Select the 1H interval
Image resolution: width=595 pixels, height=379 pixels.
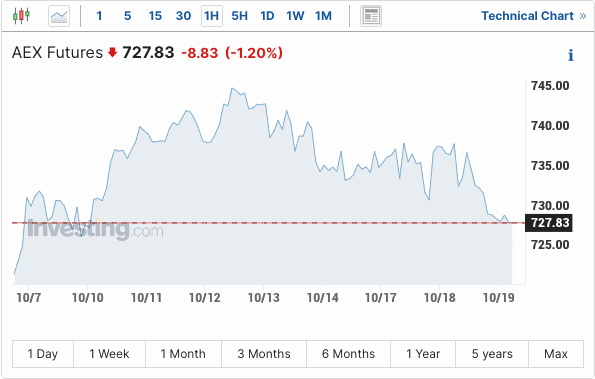(212, 16)
